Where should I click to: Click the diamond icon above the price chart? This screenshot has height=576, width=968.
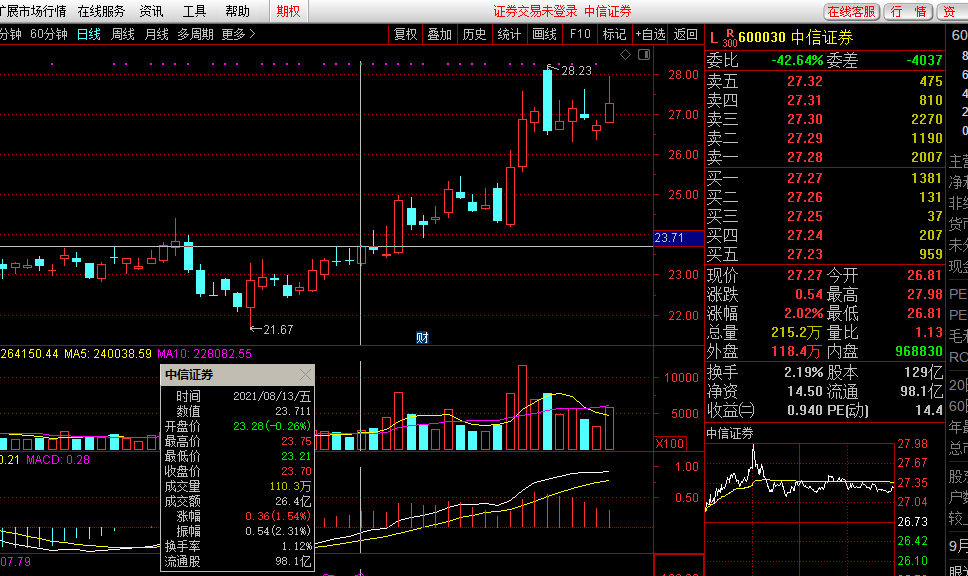(x=625, y=54)
